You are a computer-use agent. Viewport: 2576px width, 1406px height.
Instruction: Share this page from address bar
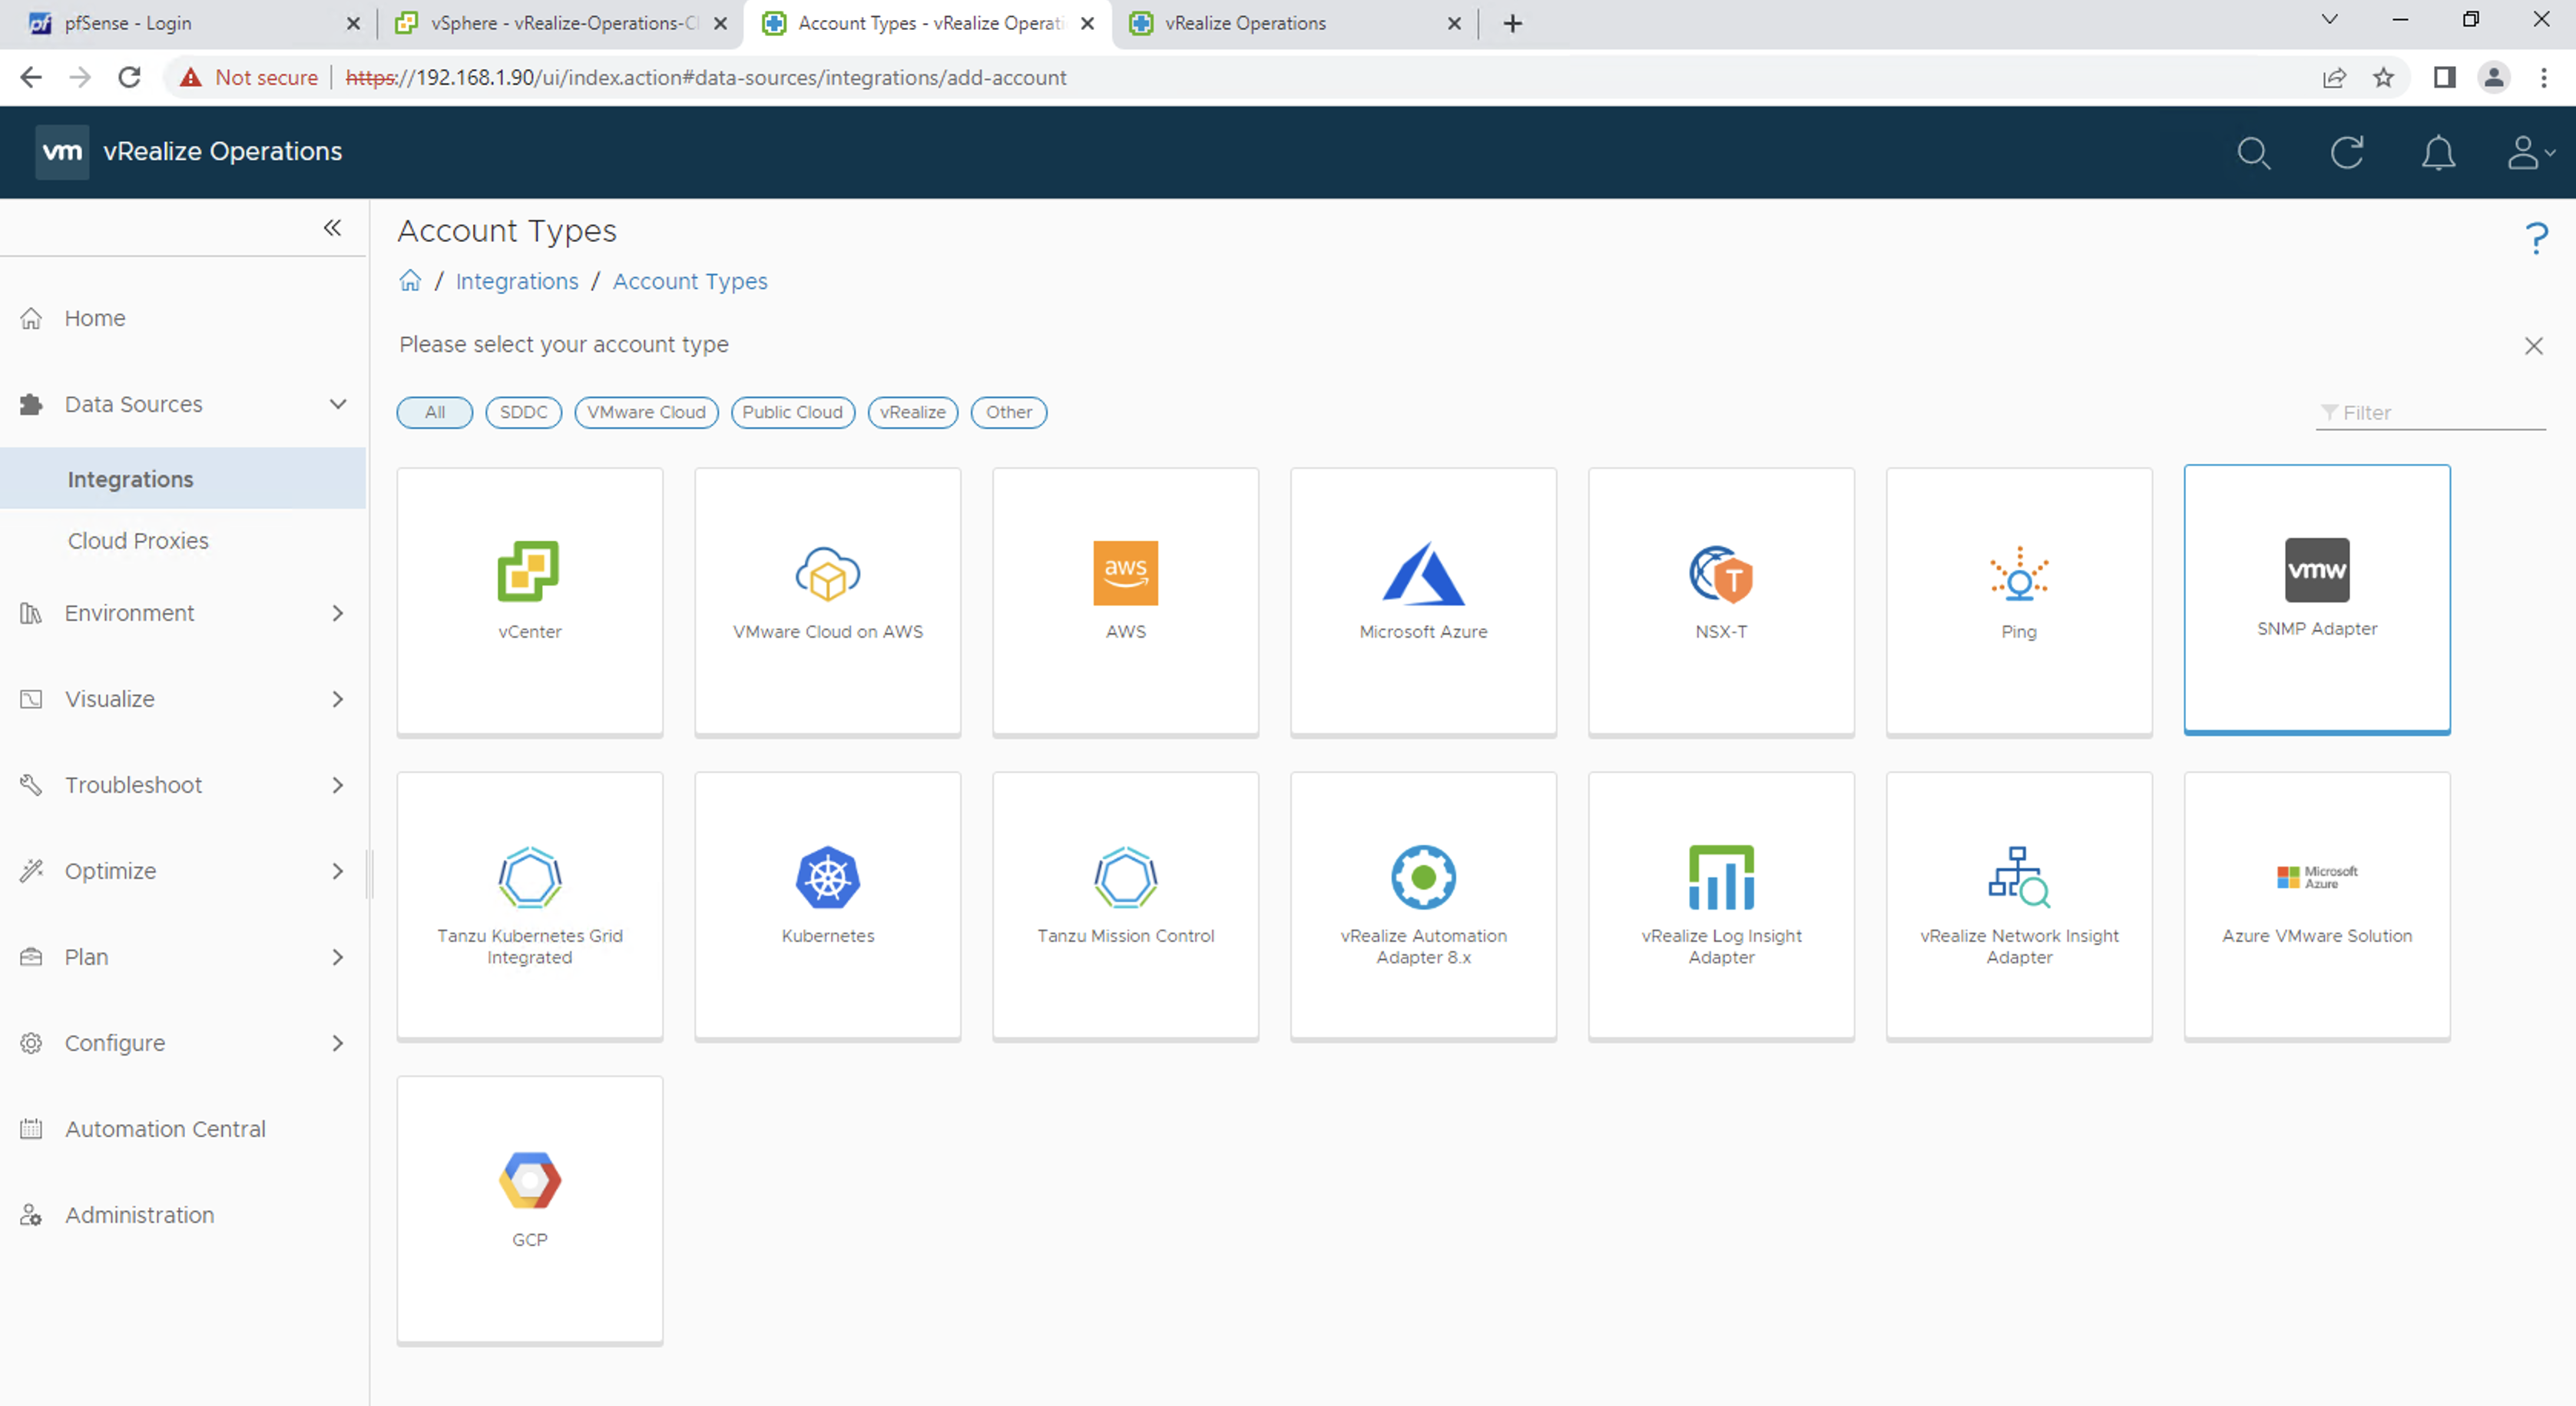pos(2333,77)
